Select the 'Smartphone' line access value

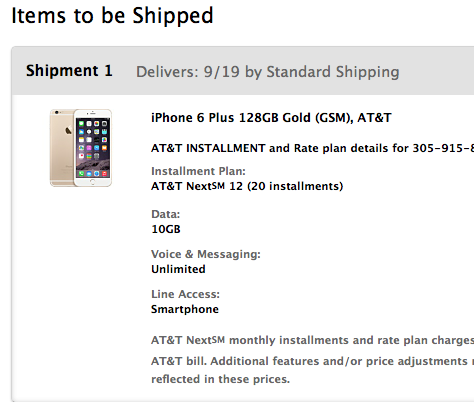pos(185,309)
